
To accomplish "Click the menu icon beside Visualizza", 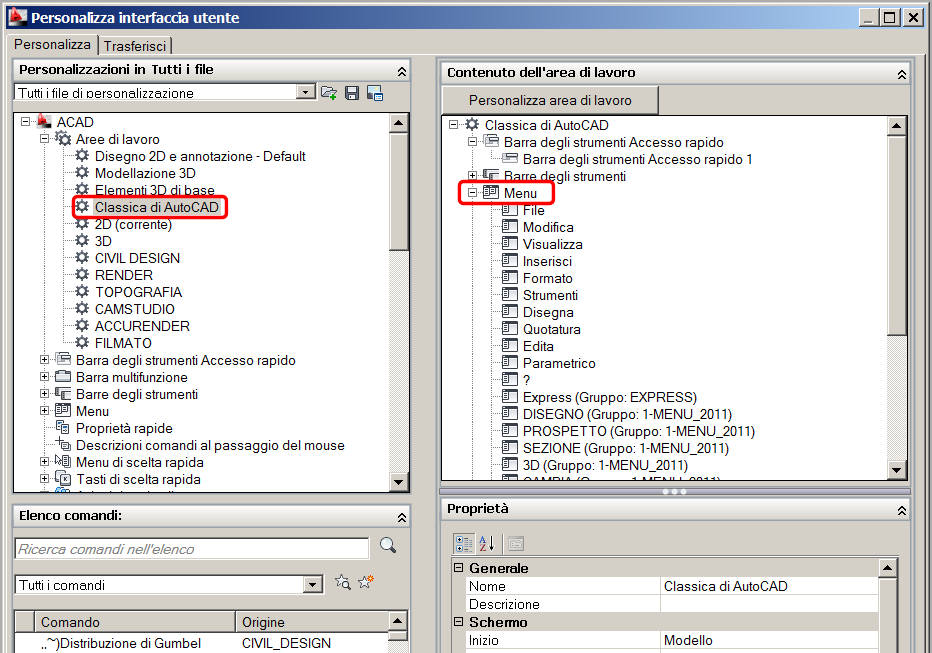I will (509, 243).
